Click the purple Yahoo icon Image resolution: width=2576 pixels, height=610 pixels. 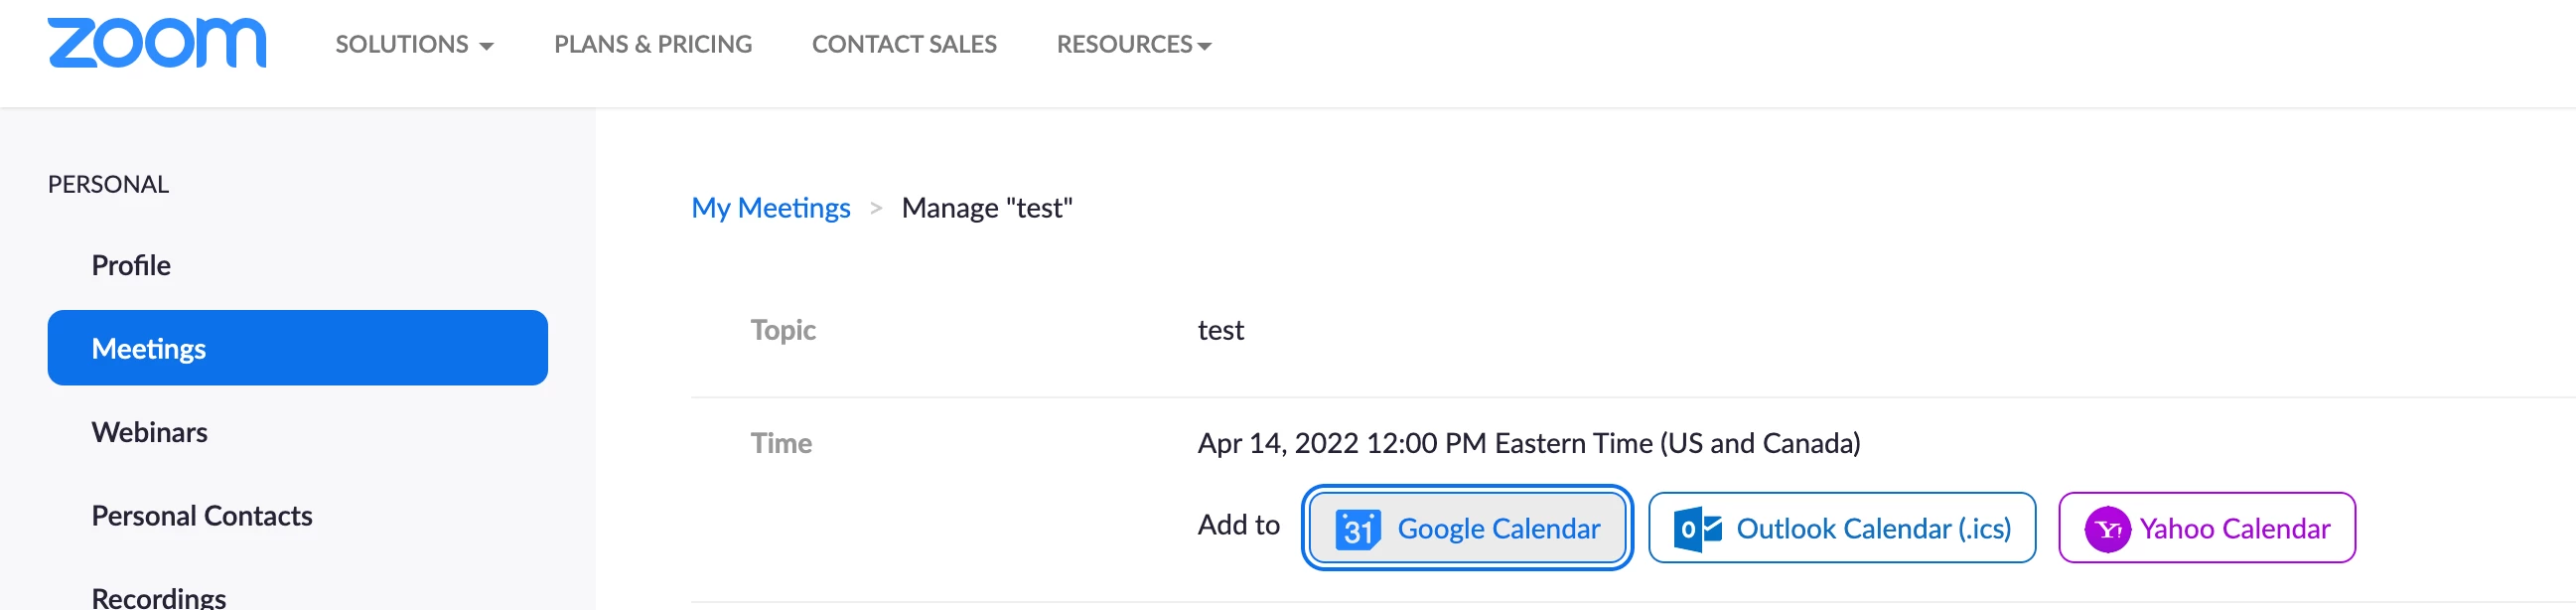(2107, 529)
